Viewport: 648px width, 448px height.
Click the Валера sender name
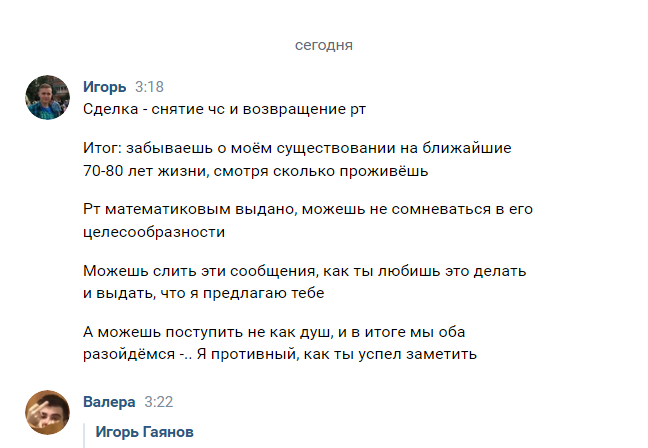[109, 402]
